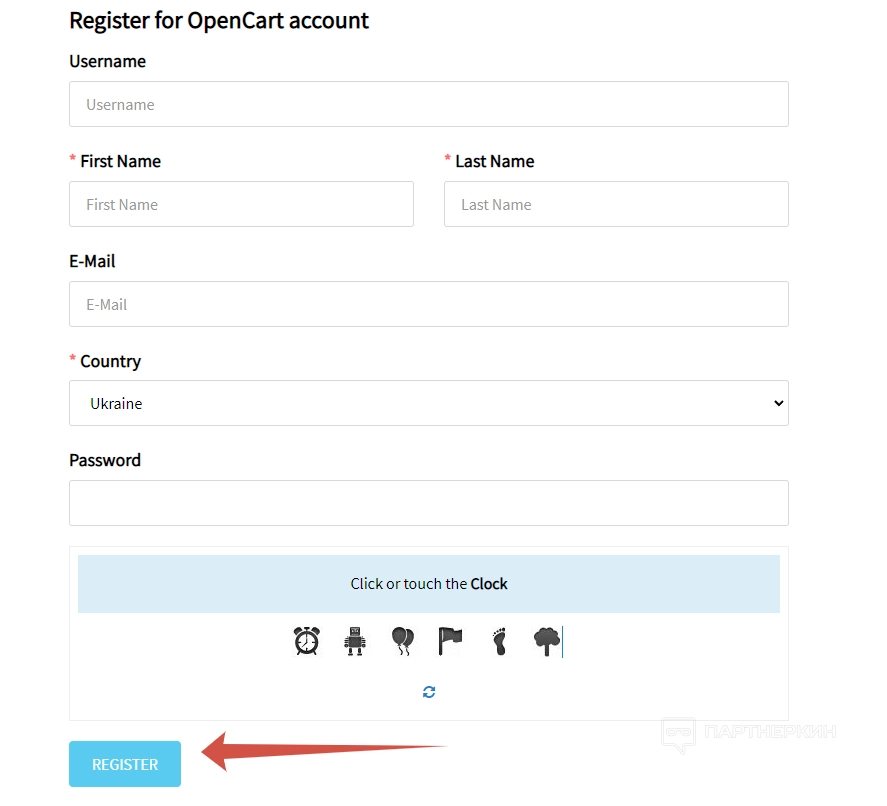The image size is (887, 806).
Task: Focus the E-Mail input field
Action: (428, 304)
